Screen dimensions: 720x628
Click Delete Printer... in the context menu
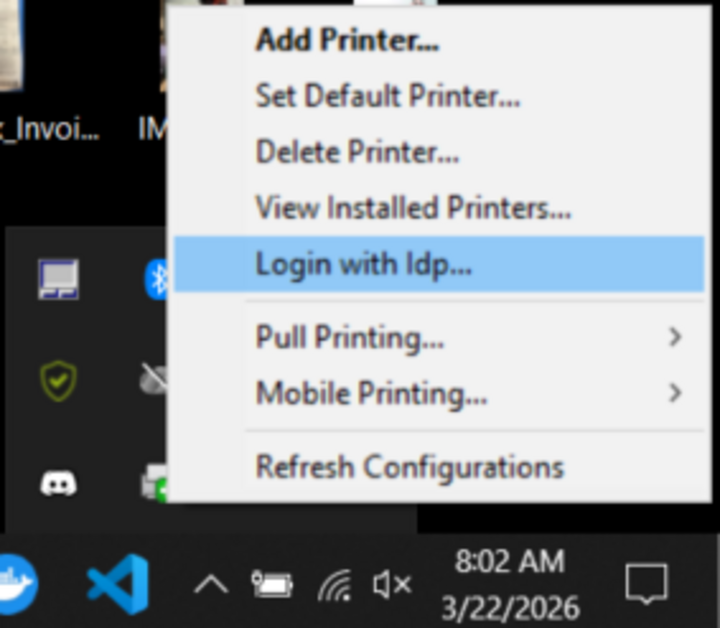[x=357, y=153]
